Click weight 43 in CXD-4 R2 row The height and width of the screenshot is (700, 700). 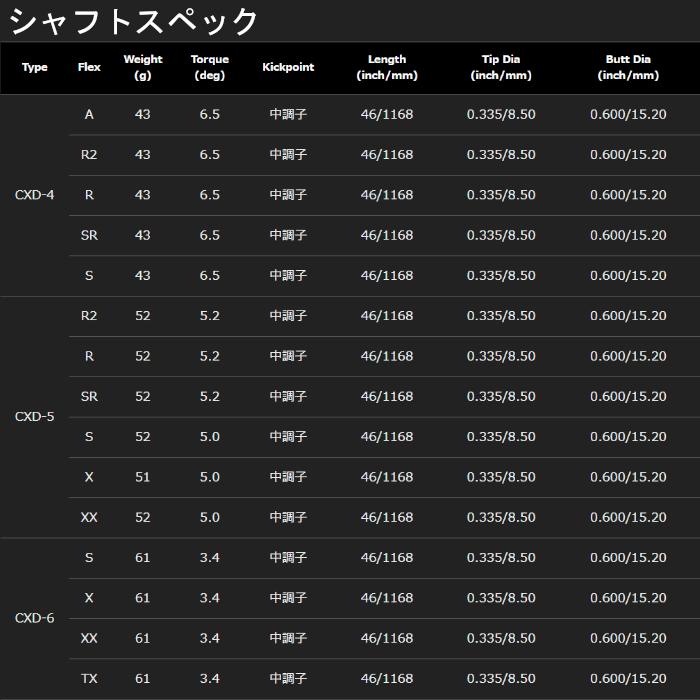coord(143,154)
